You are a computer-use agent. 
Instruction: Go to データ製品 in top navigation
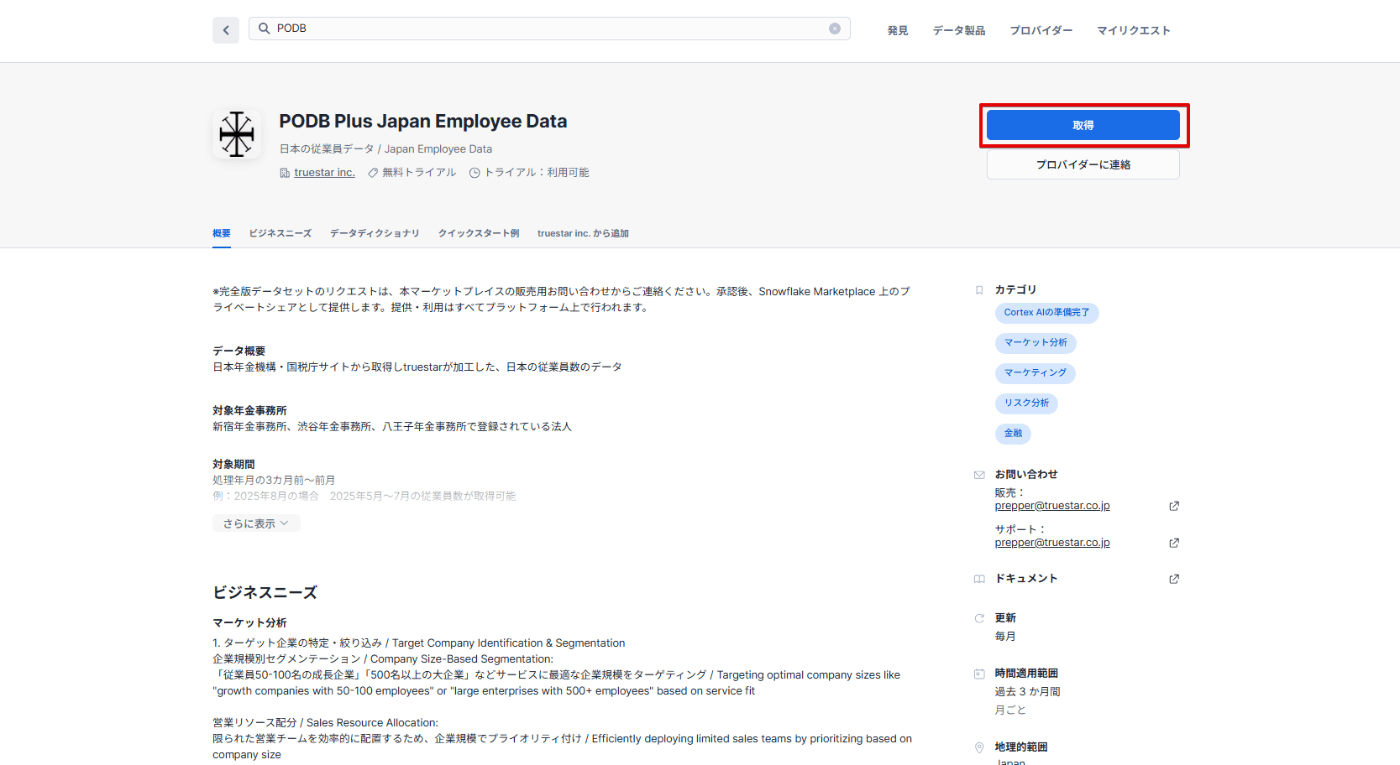tap(958, 31)
